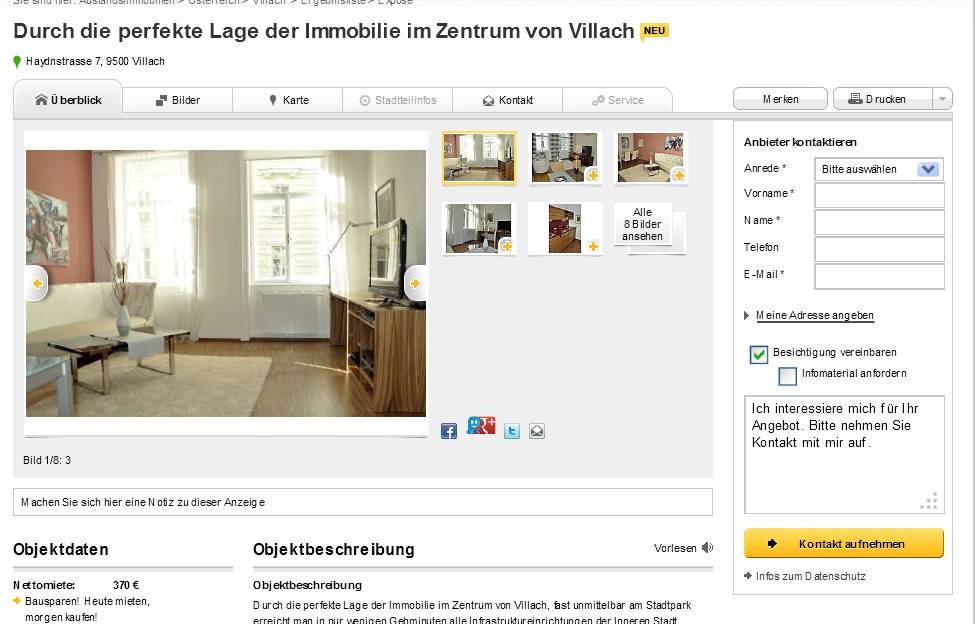Focus the E-Mail input field
The image size is (975, 624).
879,277
